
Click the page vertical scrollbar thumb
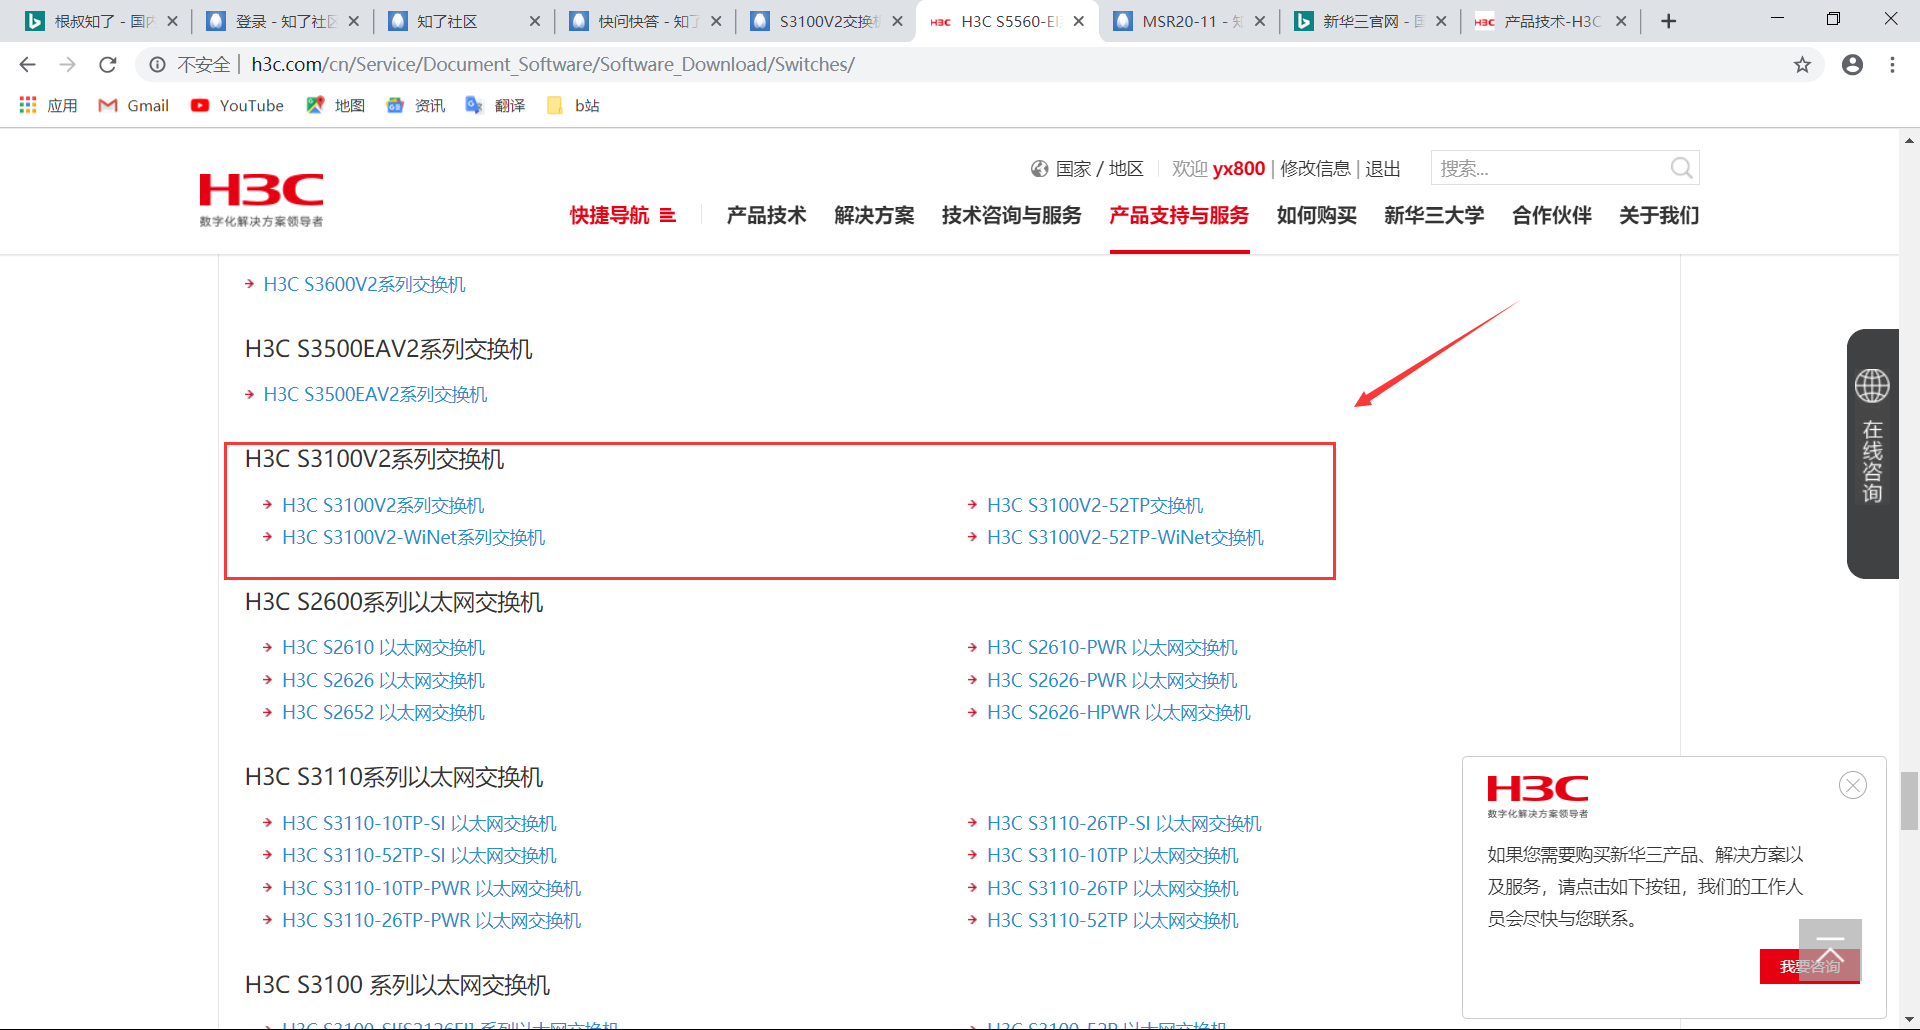click(x=1910, y=800)
